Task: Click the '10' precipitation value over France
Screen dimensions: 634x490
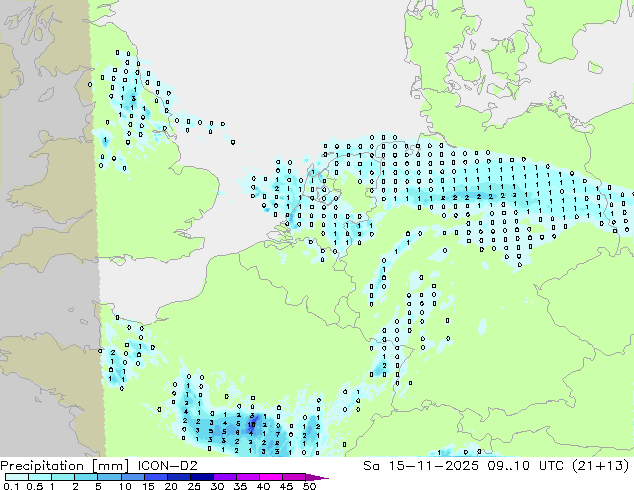Action: (251, 425)
